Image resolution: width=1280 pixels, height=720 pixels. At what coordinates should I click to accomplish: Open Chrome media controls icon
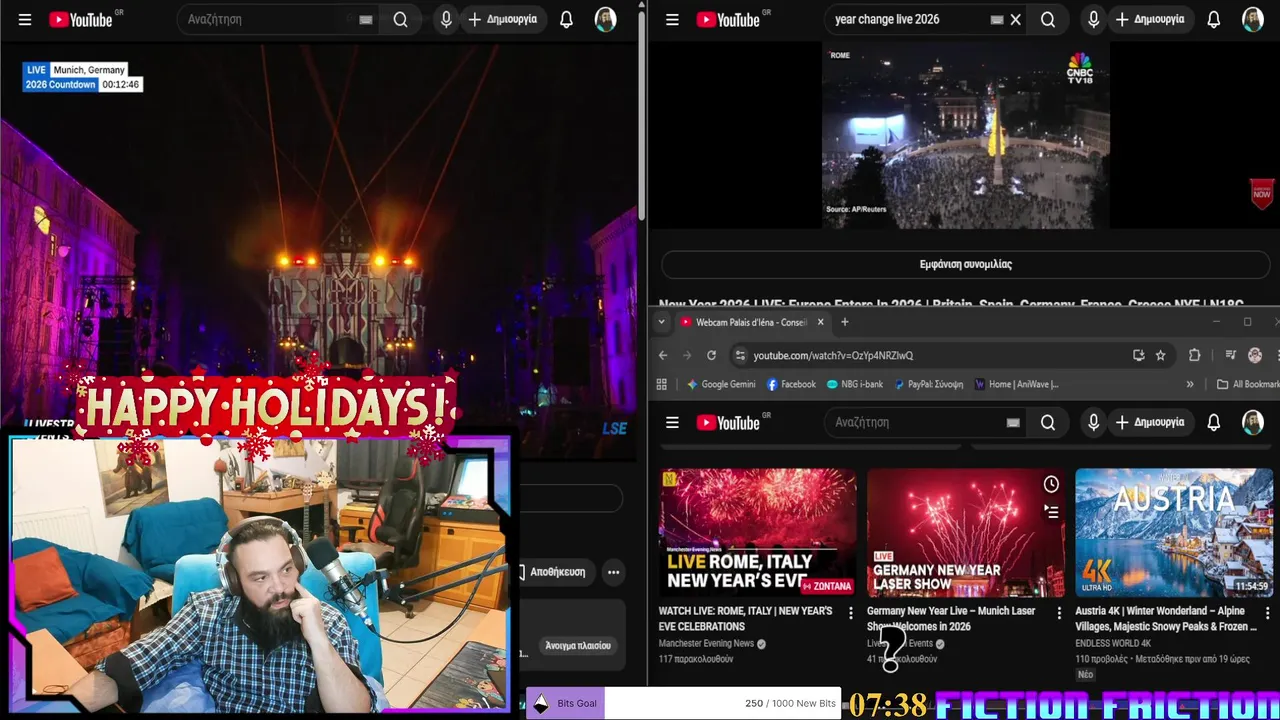coord(1231,355)
